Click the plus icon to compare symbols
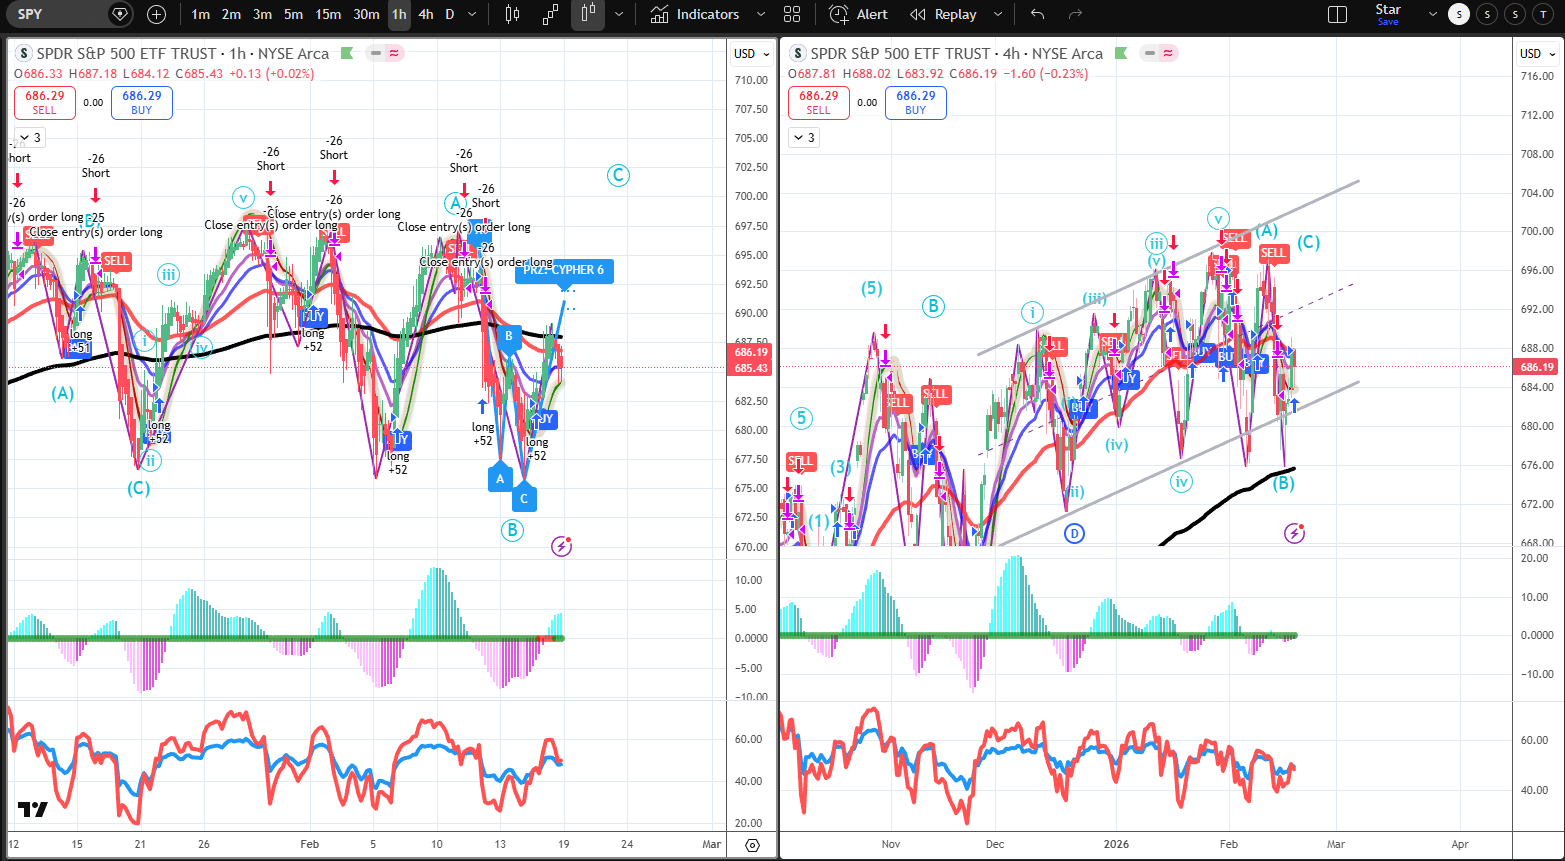This screenshot has height=861, width=1565. (x=156, y=14)
